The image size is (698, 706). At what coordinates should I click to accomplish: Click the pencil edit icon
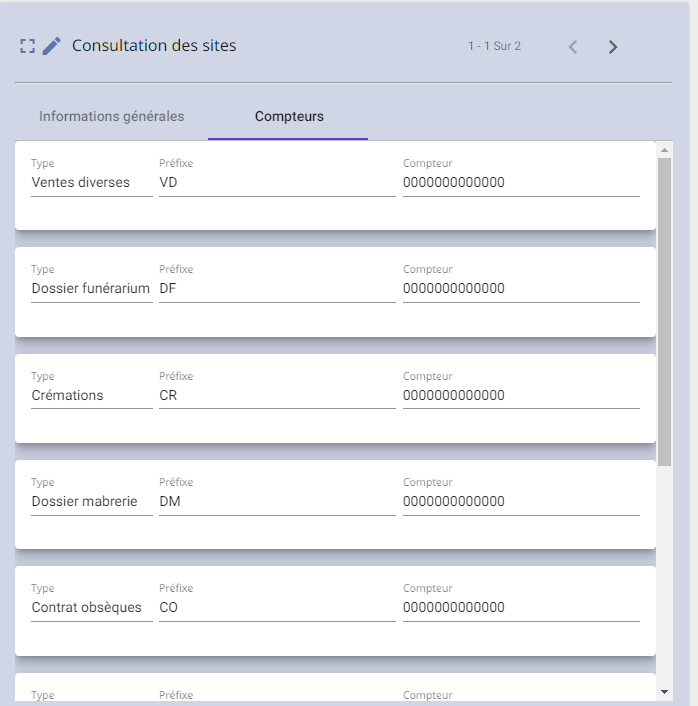click(x=51, y=46)
